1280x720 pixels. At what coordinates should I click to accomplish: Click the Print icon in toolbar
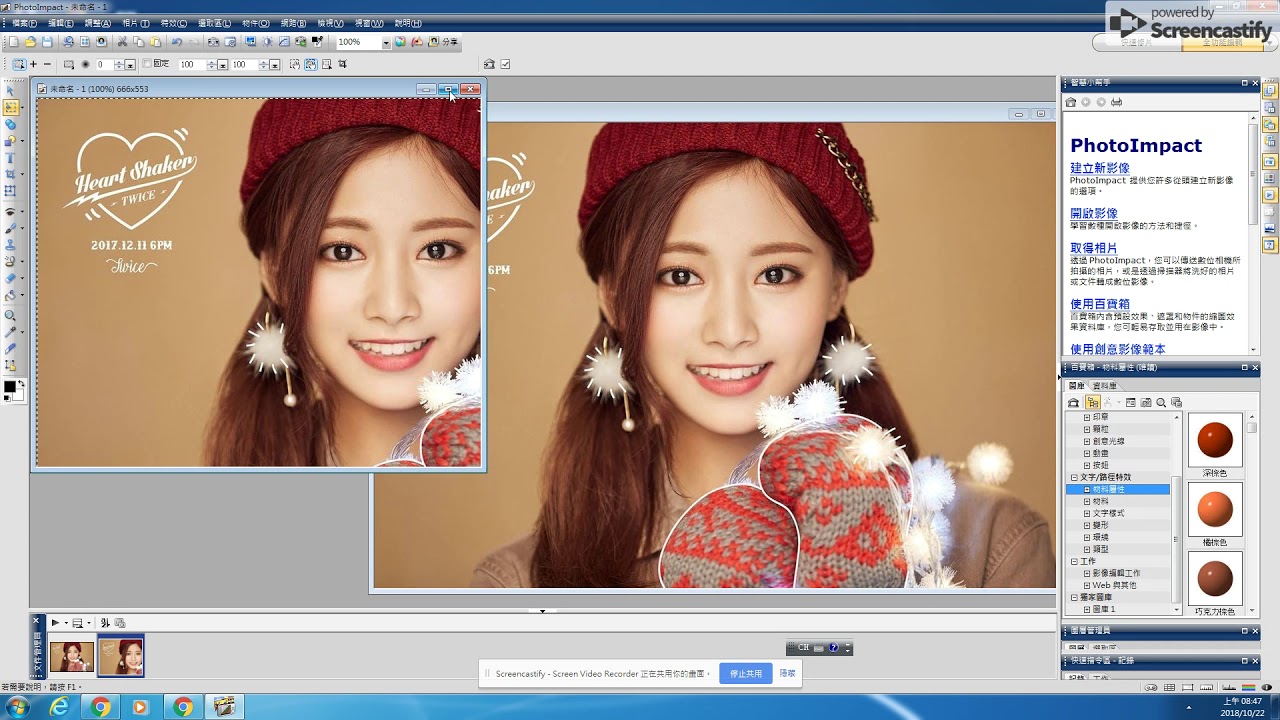coord(68,42)
